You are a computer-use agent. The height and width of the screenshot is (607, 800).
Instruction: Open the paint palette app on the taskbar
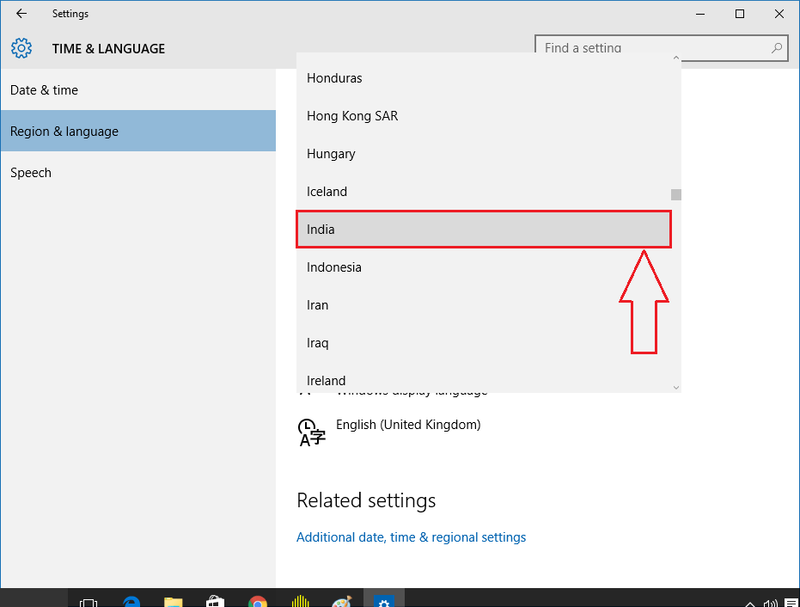[342, 601]
